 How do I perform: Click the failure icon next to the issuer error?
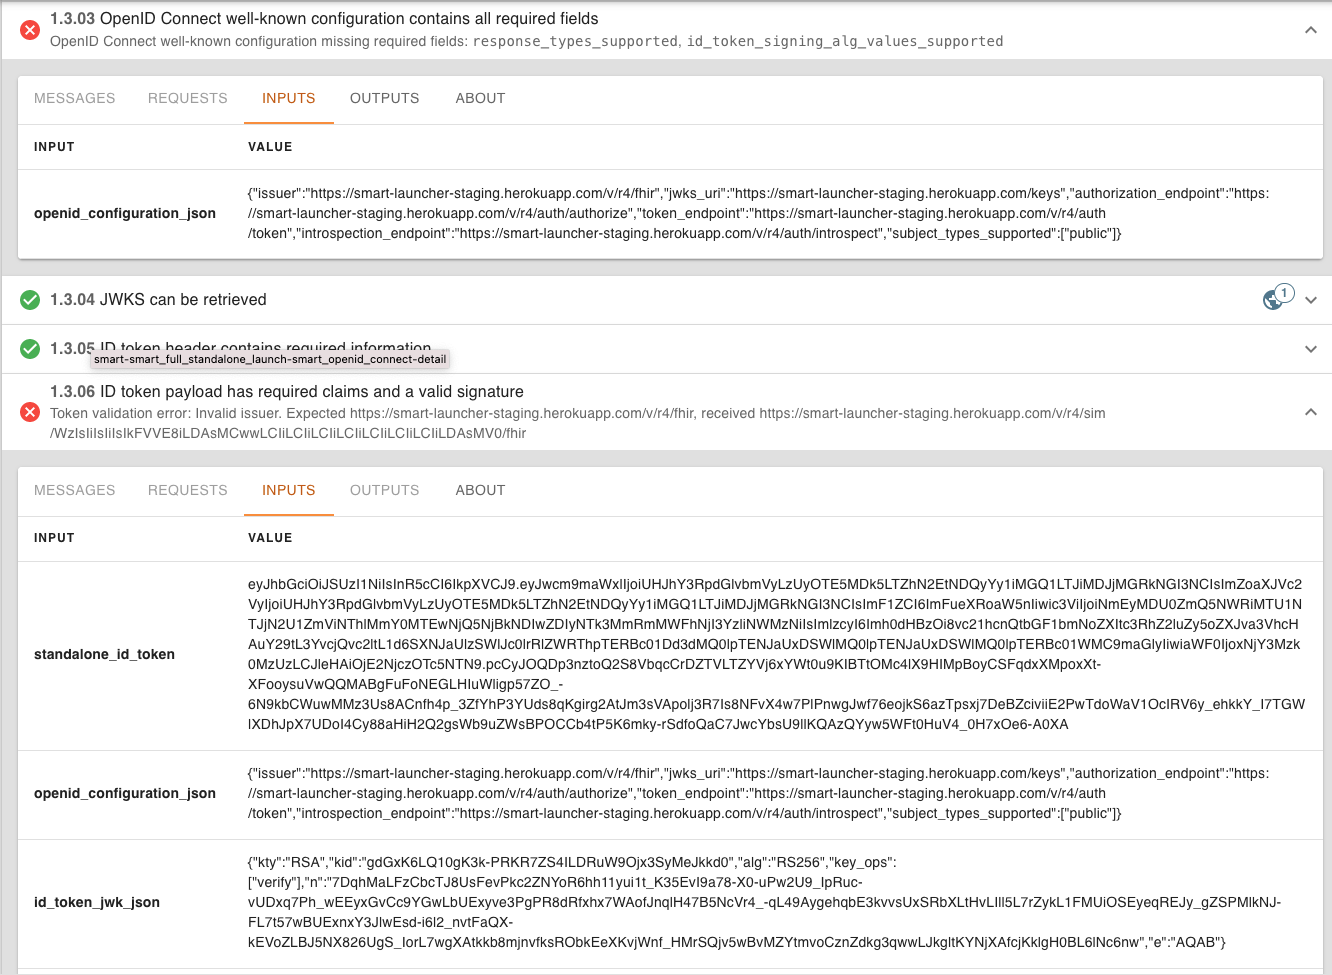pyautogui.click(x=28, y=411)
